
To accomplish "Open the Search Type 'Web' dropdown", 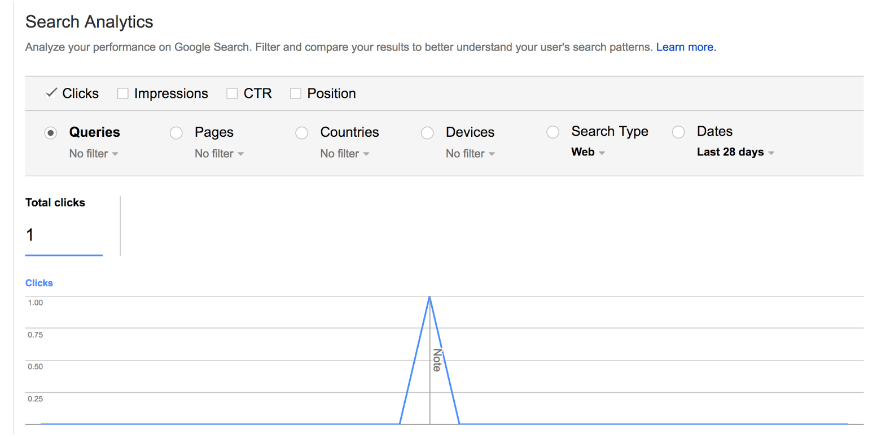I will (588, 153).
